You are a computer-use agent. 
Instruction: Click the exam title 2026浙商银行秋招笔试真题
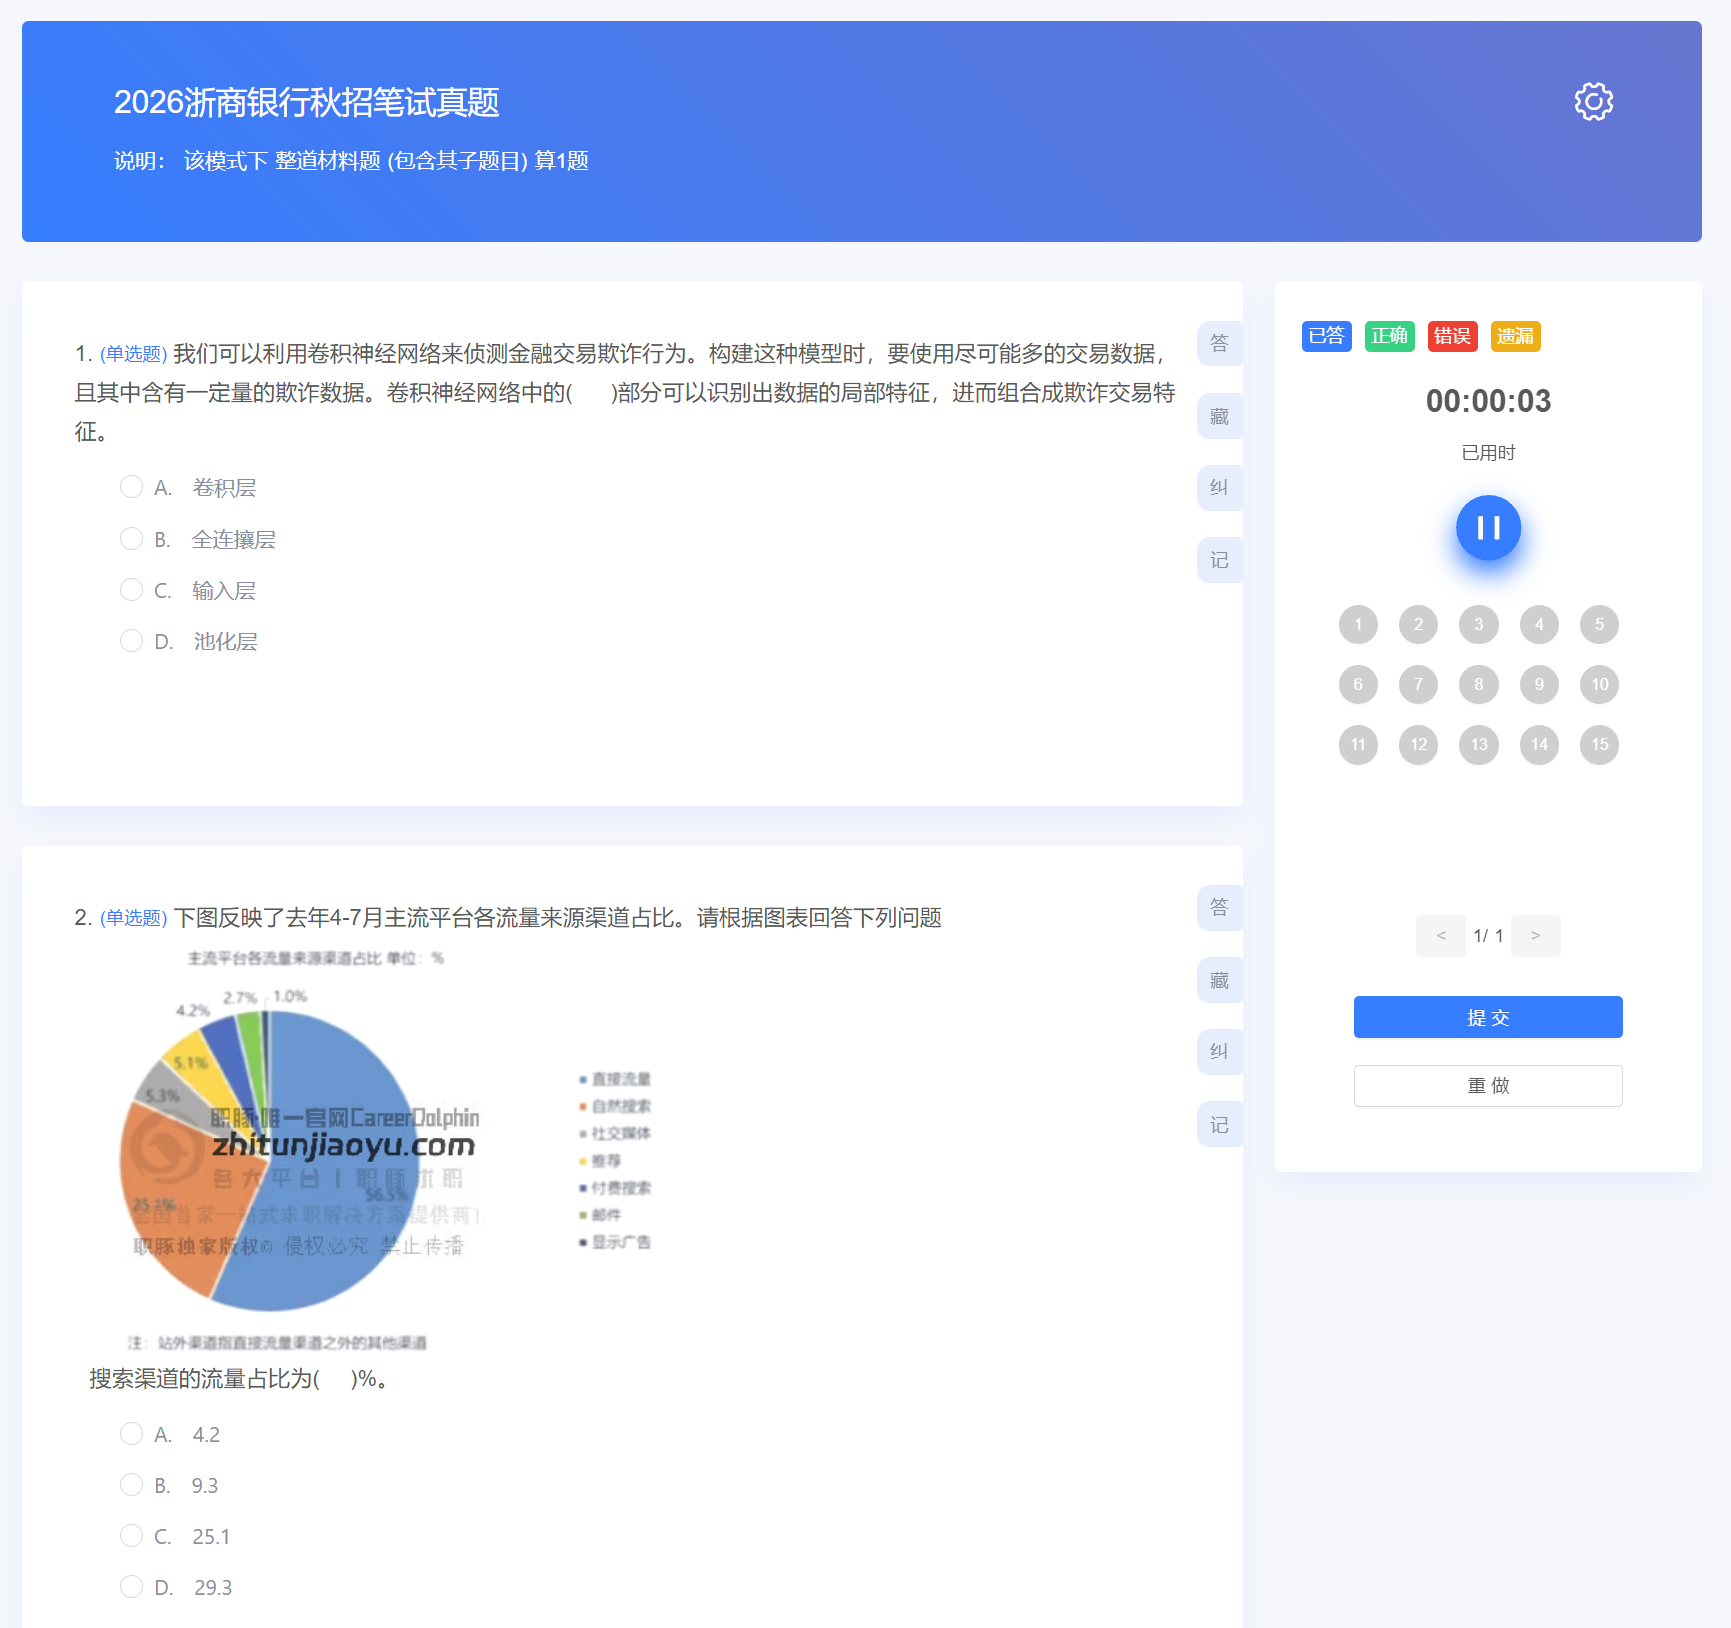pos(306,102)
